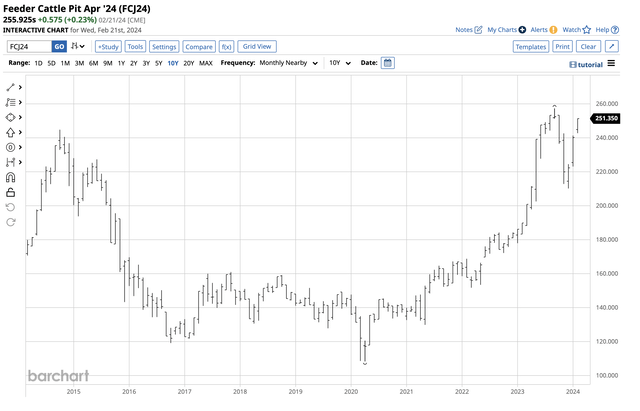640x411 pixels.
Task: Click the Alerts exclamation icon
Action: click(553, 30)
